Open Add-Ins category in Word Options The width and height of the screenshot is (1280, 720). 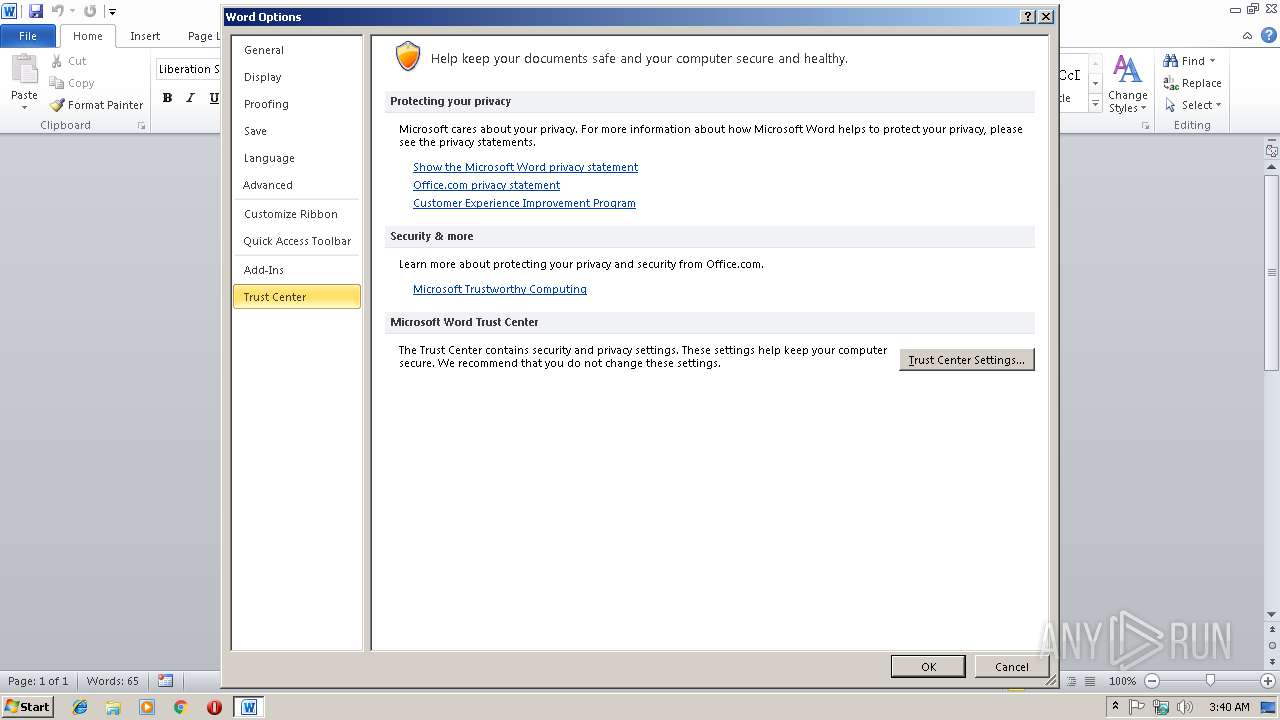(x=297, y=270)
